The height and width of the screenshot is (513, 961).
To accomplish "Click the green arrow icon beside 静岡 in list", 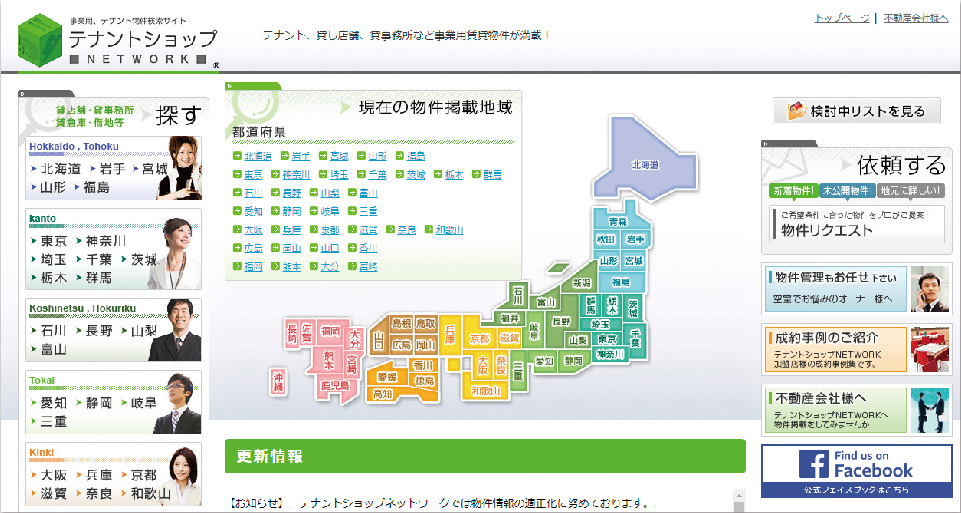I will [275, 211].
